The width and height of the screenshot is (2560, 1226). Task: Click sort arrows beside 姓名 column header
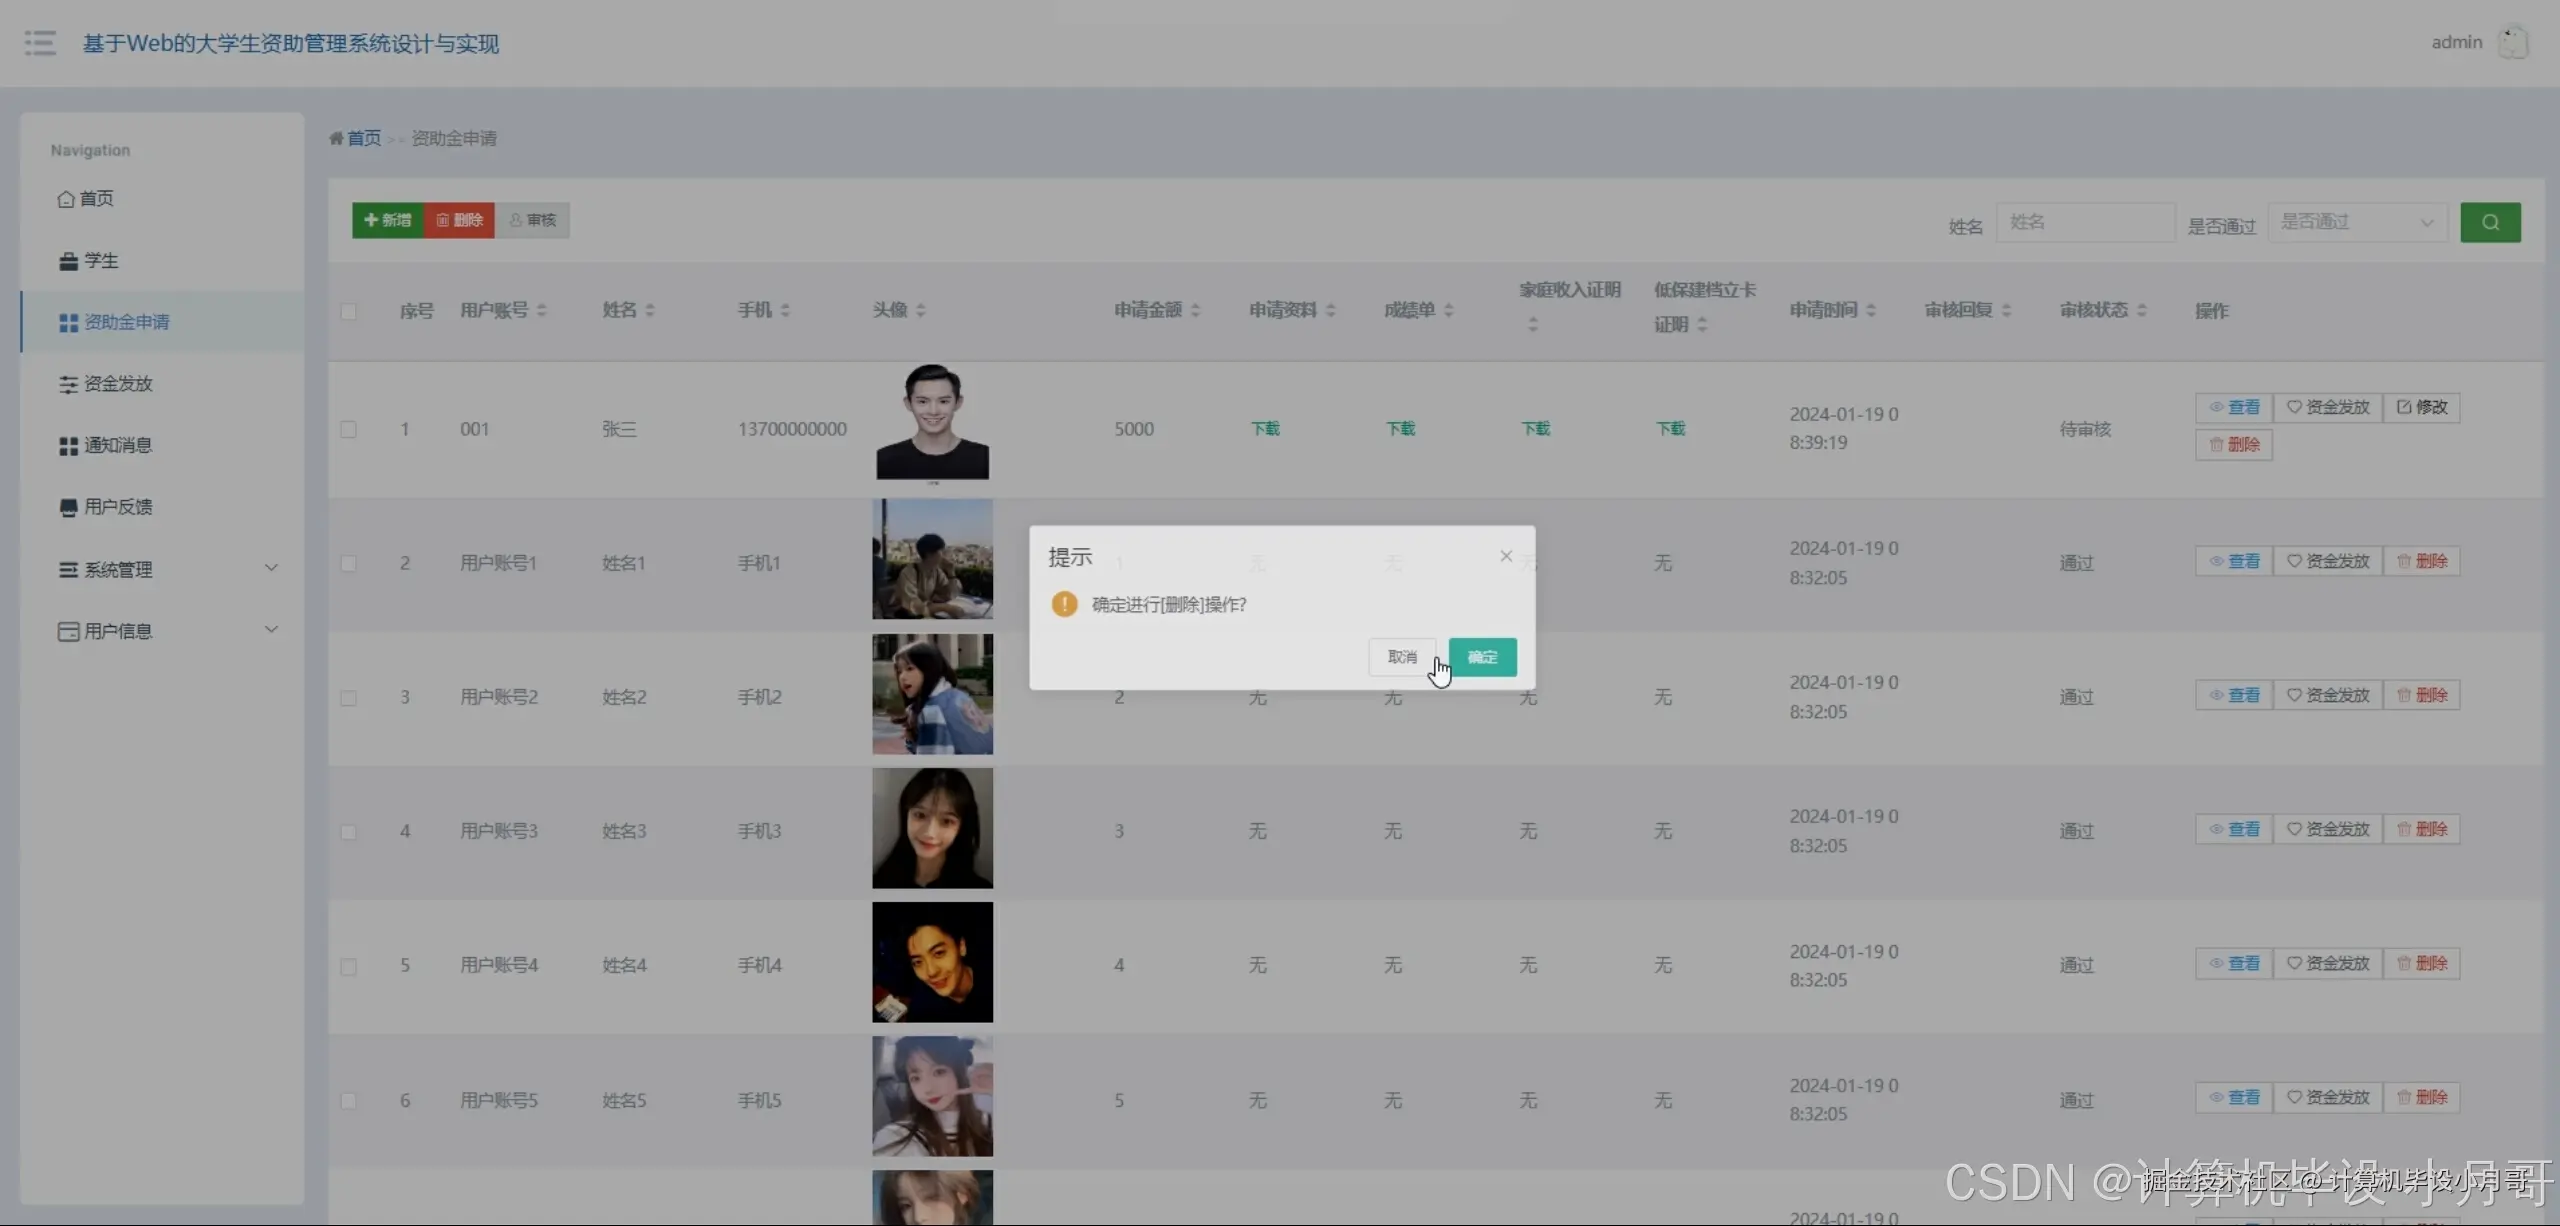click(650, 310)
